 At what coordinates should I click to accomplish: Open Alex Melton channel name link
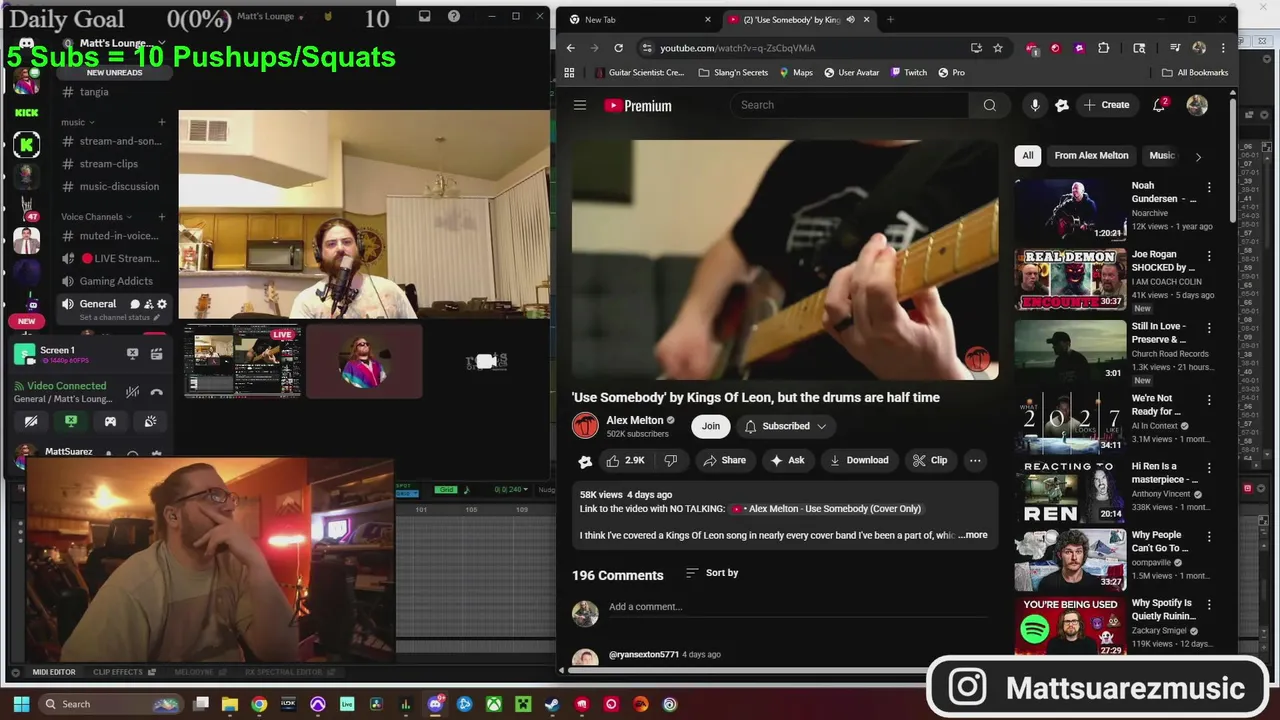(635, 420)
